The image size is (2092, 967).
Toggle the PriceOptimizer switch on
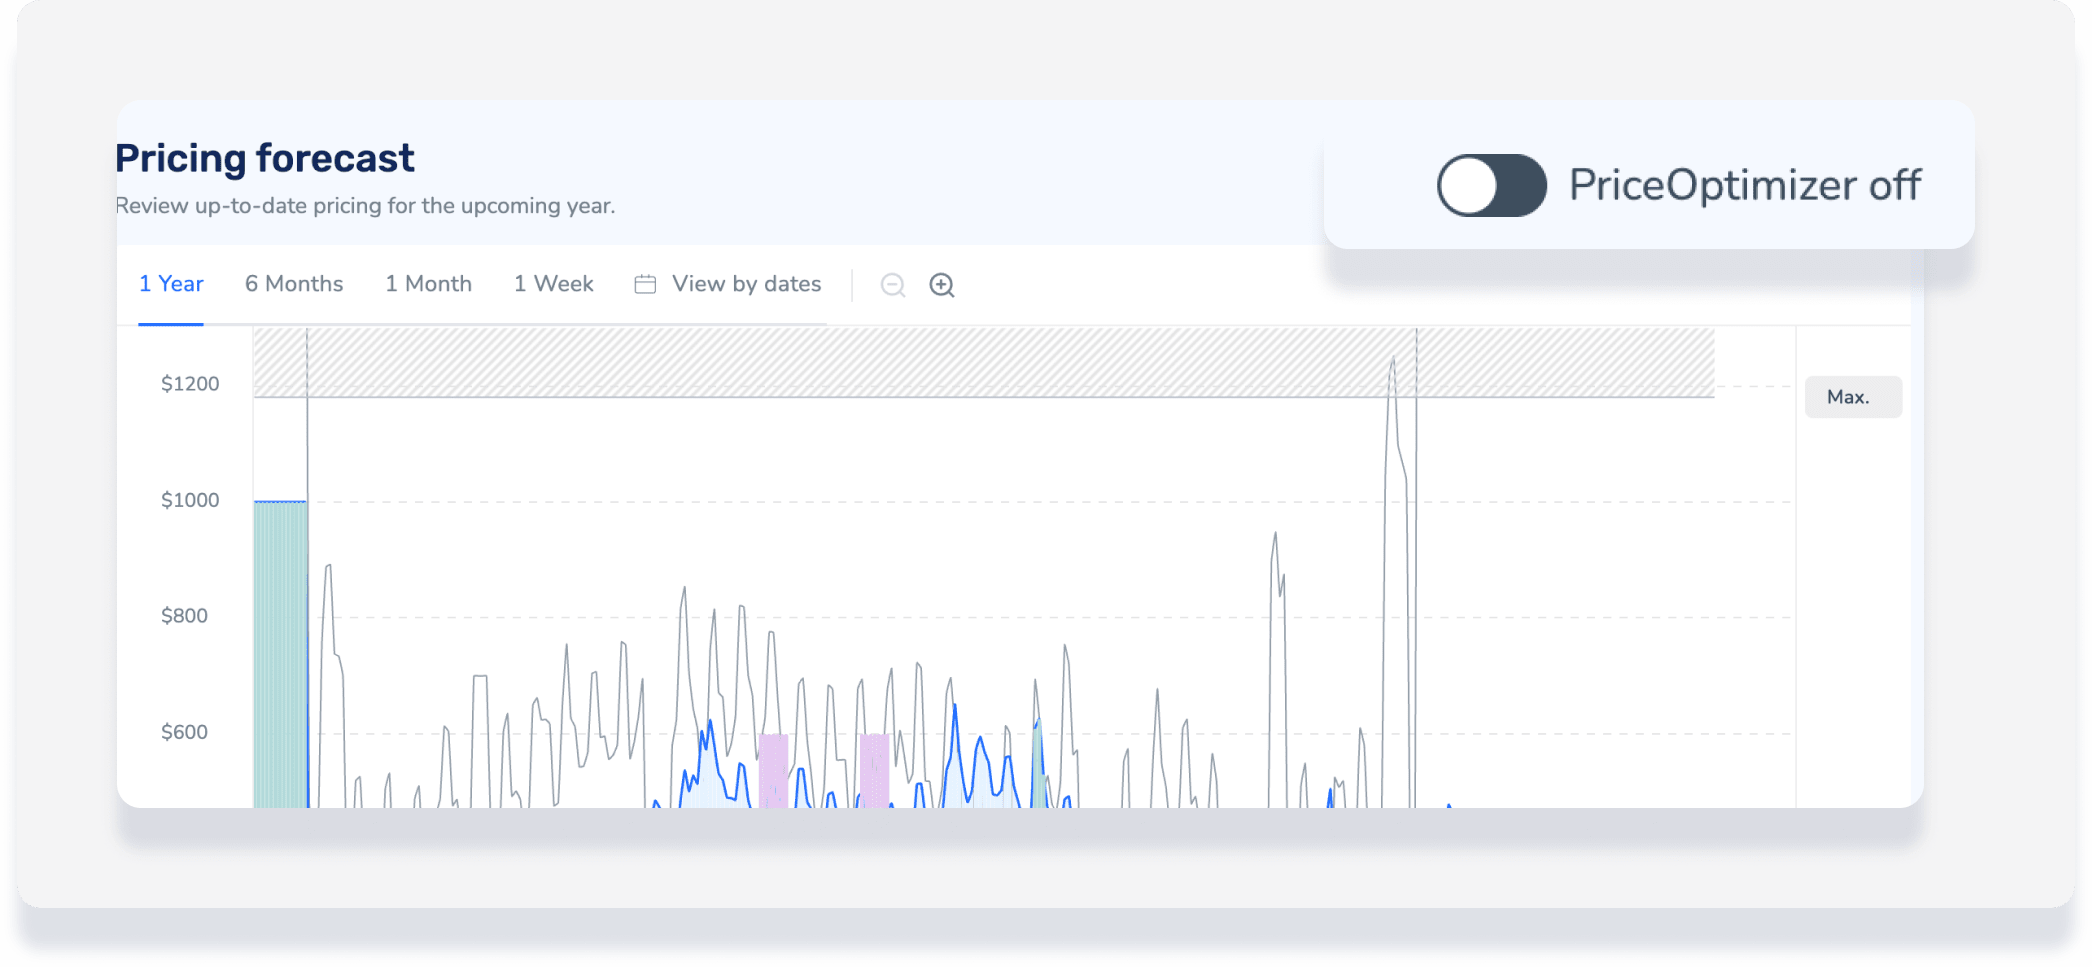coord(1492,185)
